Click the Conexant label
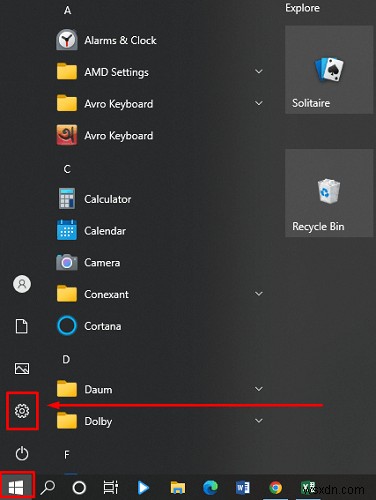The width and height of the screenshot is (376, 500). coord(106,294)
